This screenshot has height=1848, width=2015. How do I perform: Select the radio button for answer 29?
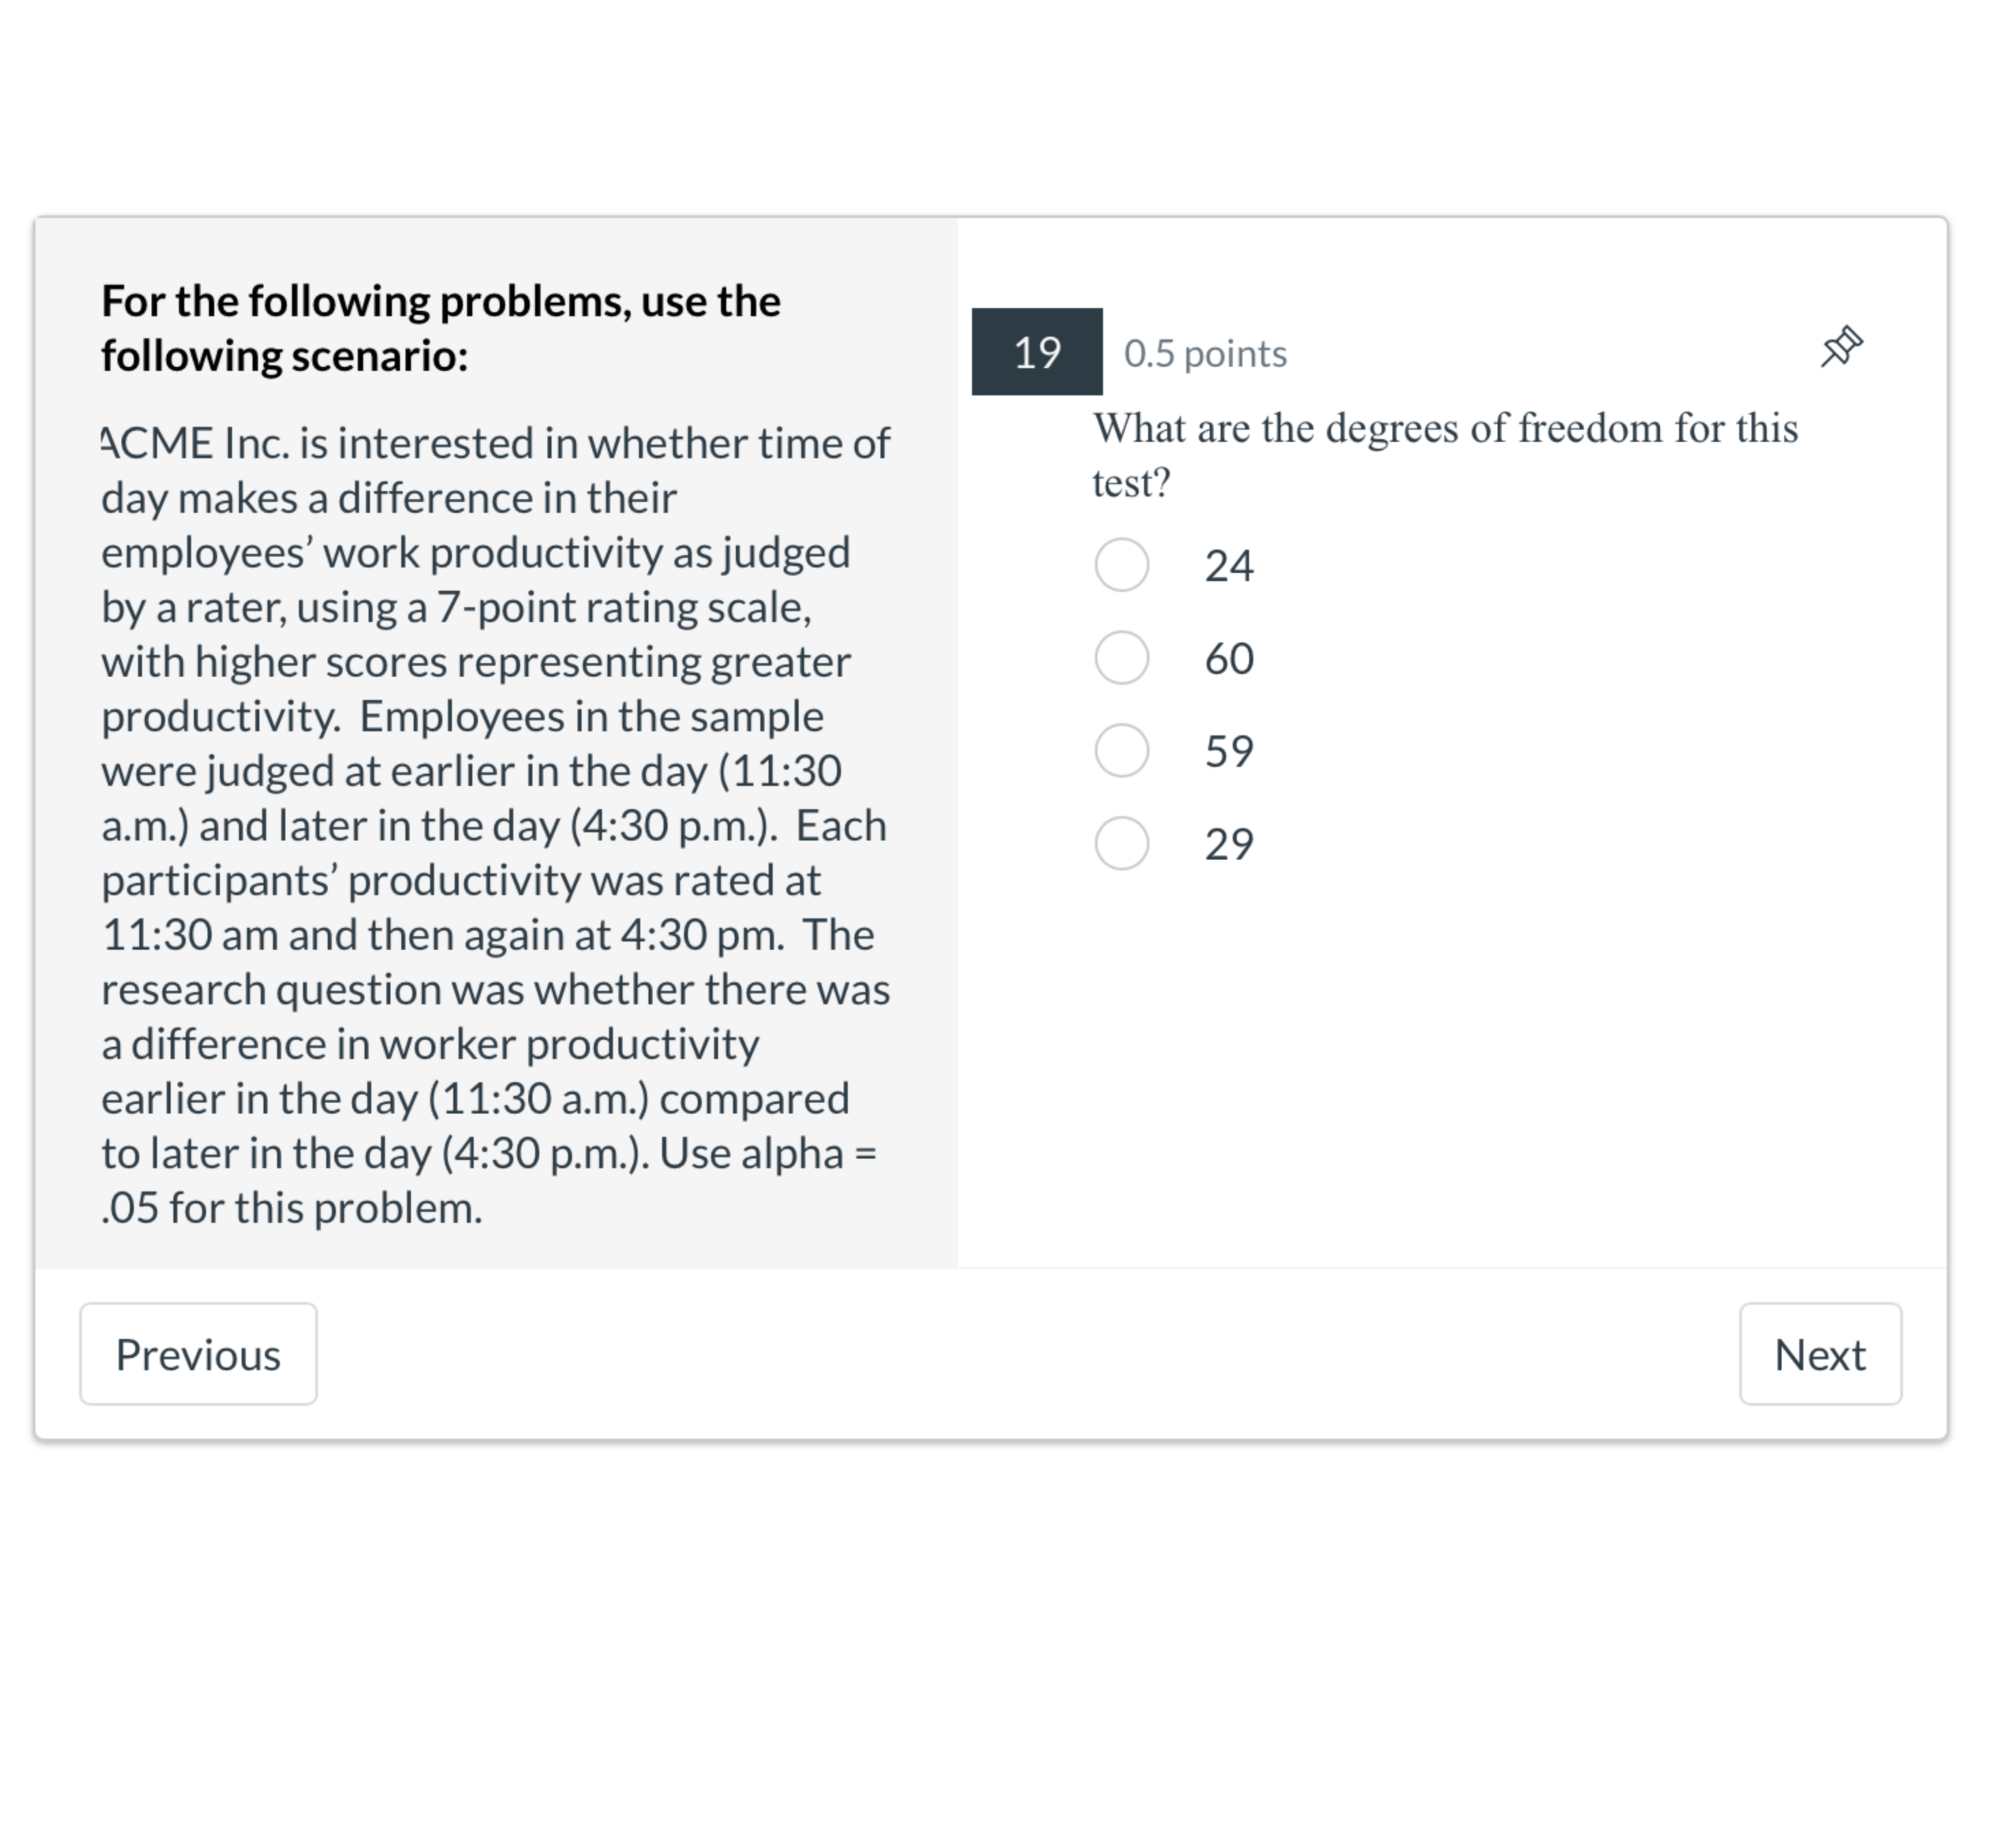tap(1122, 845)
